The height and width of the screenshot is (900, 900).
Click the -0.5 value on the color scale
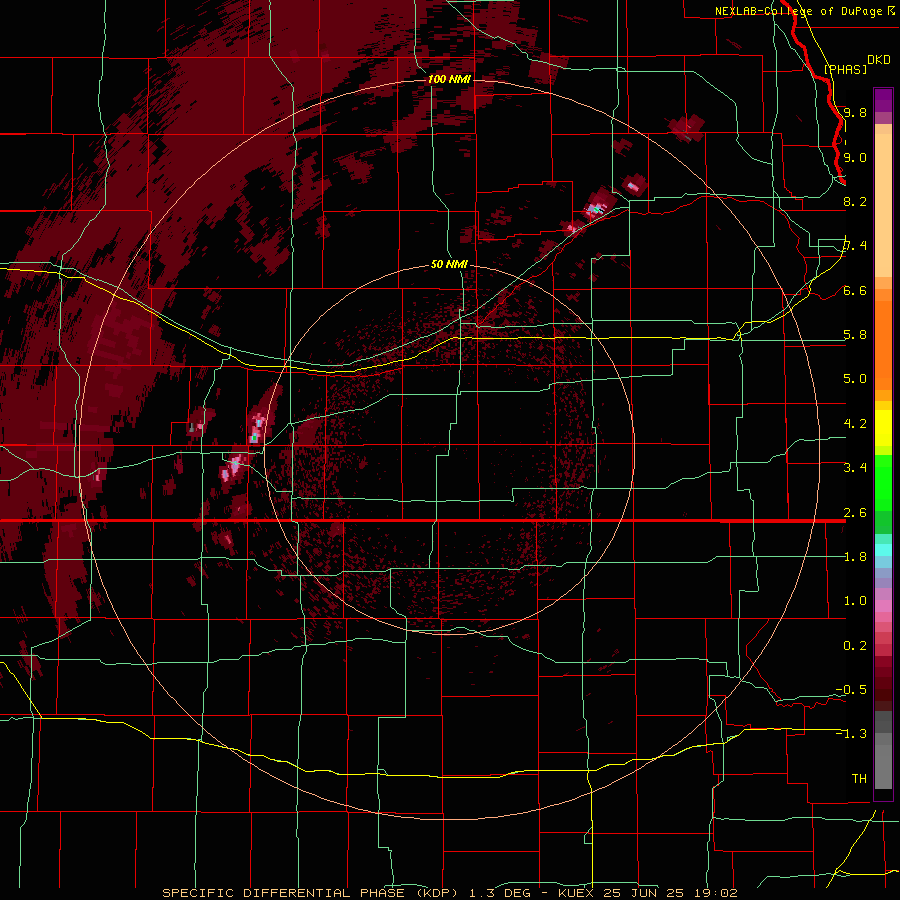[851, 690]
